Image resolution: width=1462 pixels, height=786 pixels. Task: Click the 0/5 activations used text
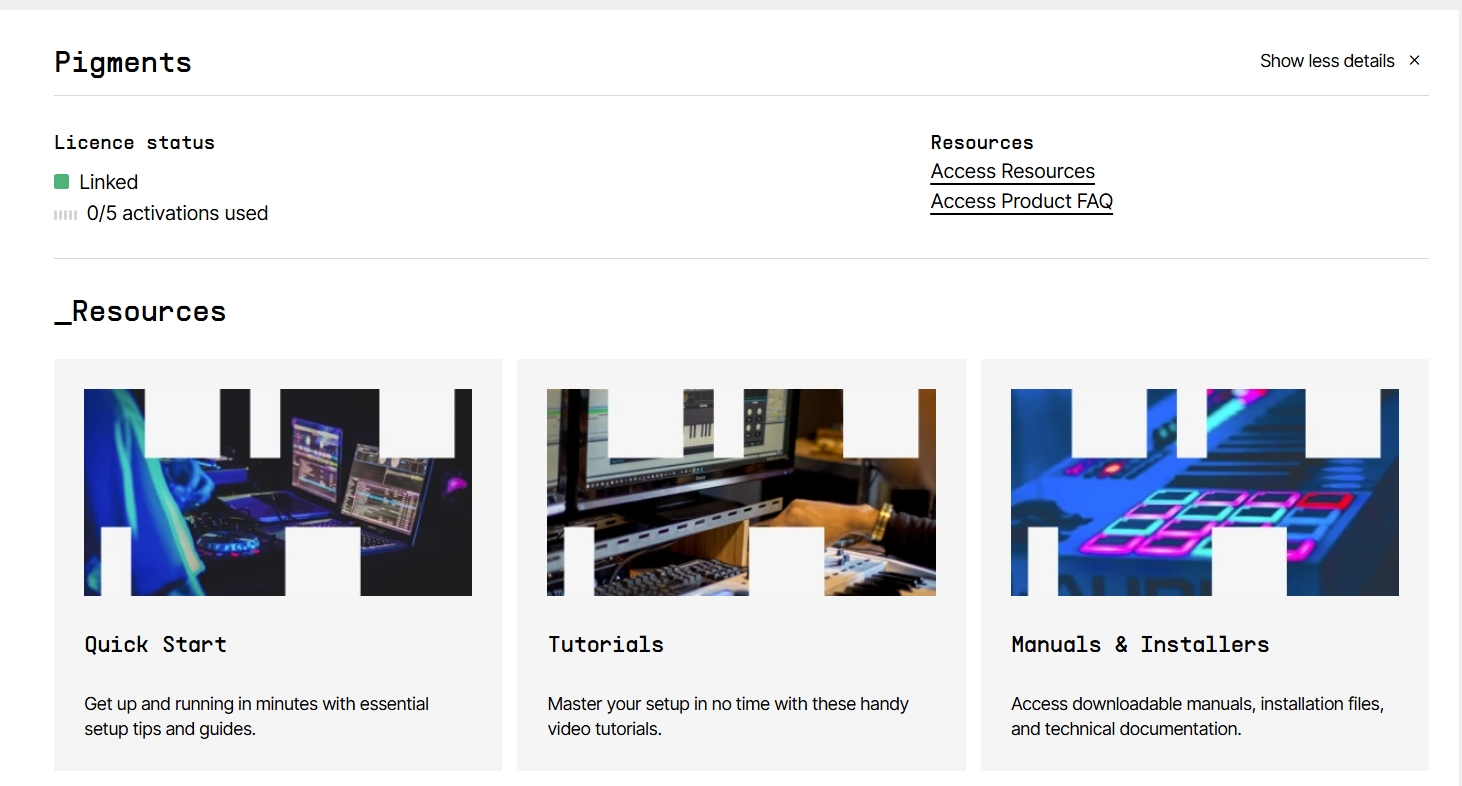(177, 213)
